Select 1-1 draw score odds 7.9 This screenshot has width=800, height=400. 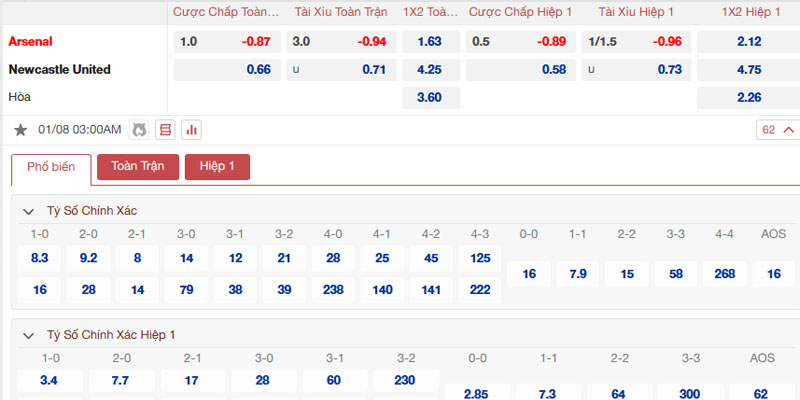(578, 274)
